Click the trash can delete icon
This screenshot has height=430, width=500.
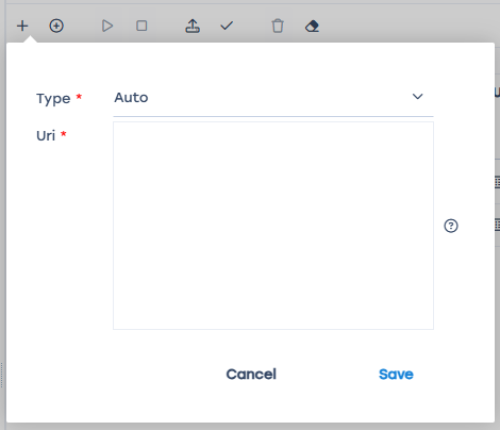click(278, 26)
